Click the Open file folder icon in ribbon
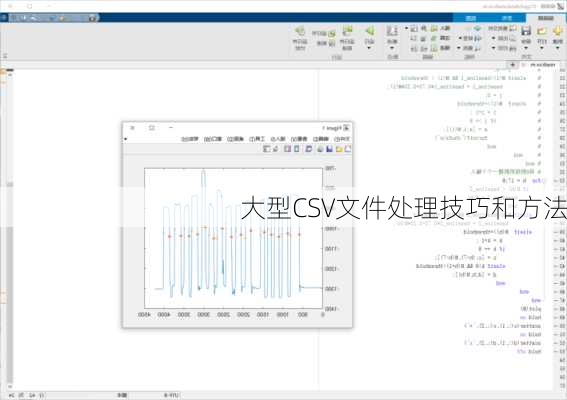The width and height of the screenshot is (567, 400). pos(542,30)
